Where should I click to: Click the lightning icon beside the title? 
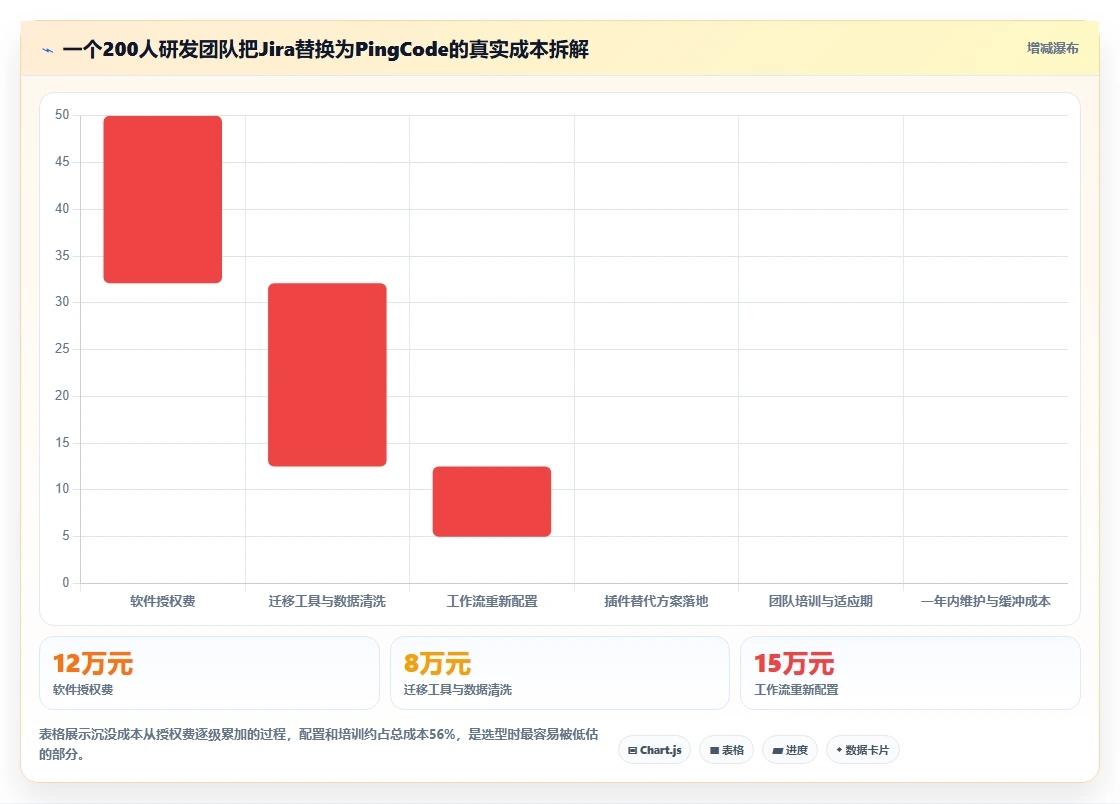[x=48, y=51]
